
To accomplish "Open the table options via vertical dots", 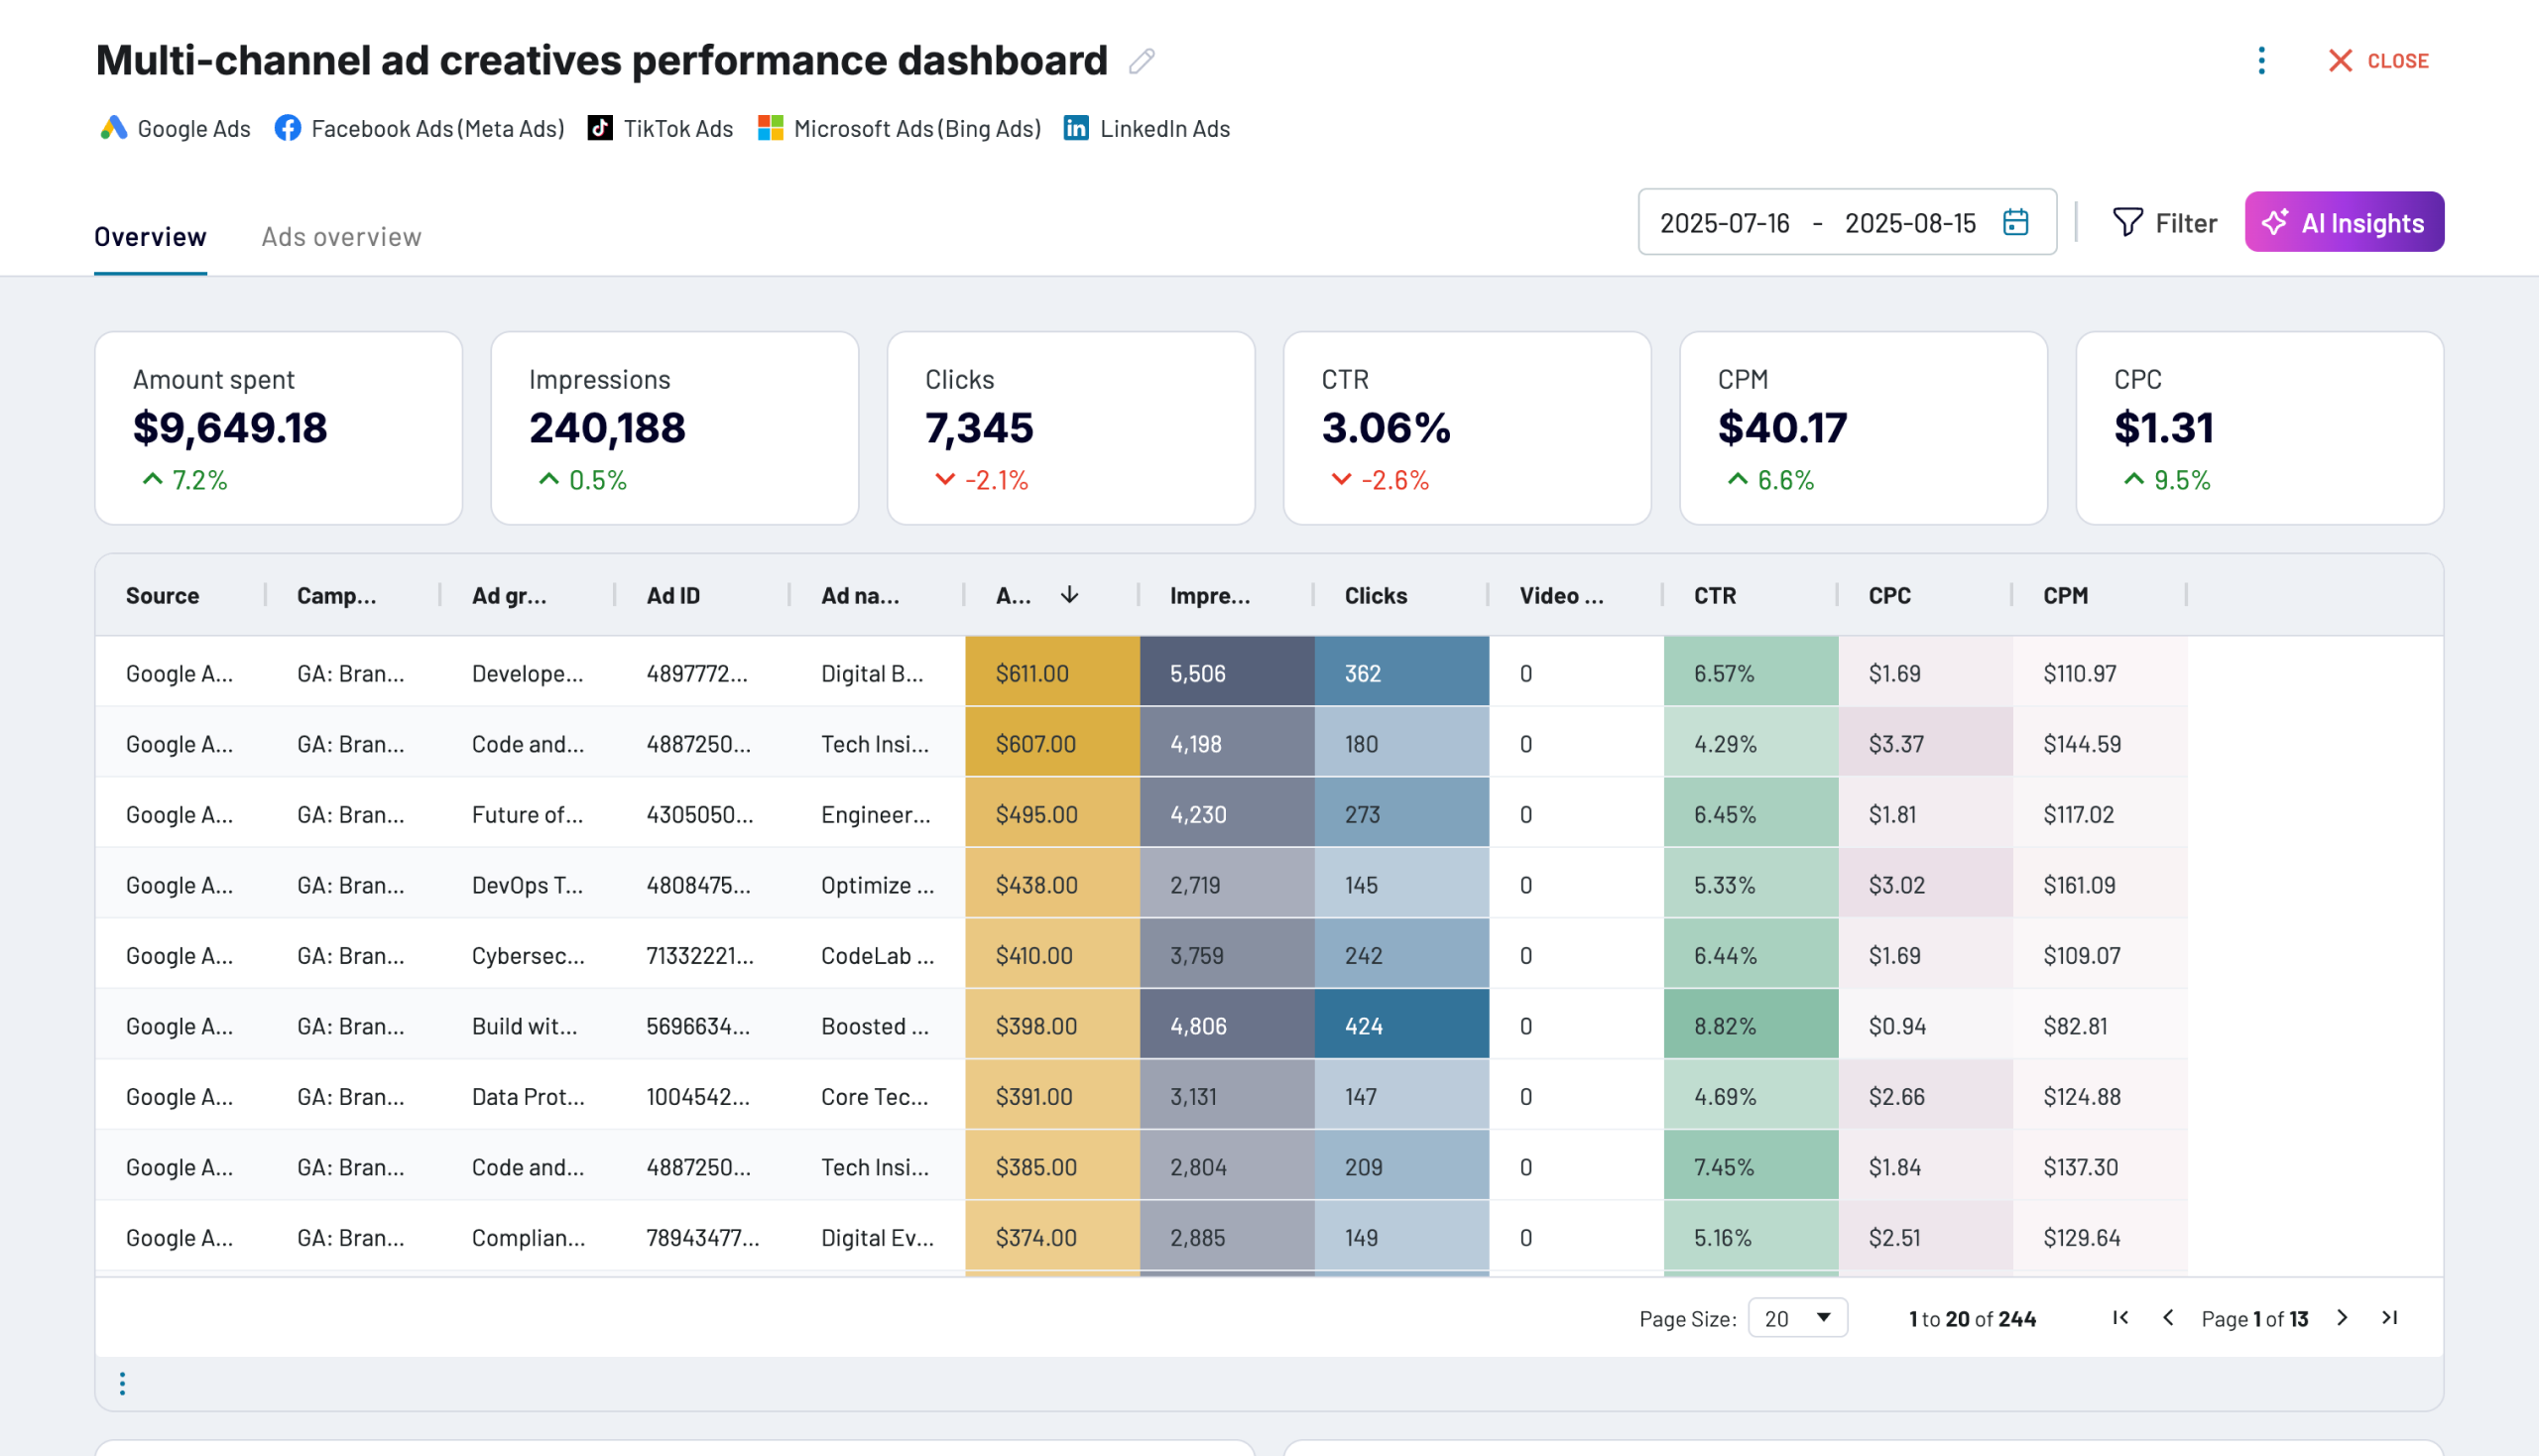I will (122, 1383).
